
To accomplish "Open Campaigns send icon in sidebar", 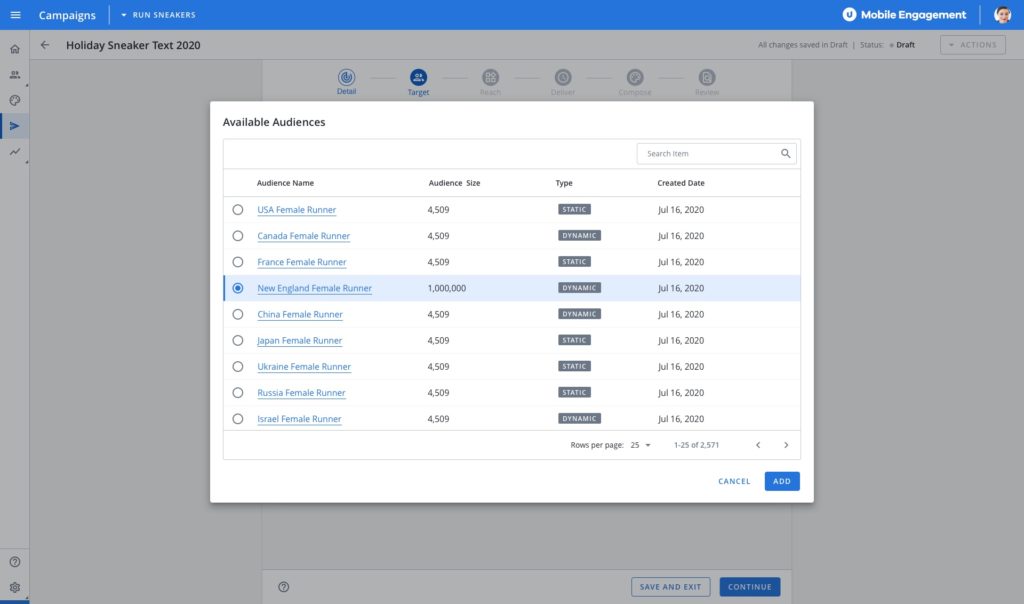I will tap(14, 126).
